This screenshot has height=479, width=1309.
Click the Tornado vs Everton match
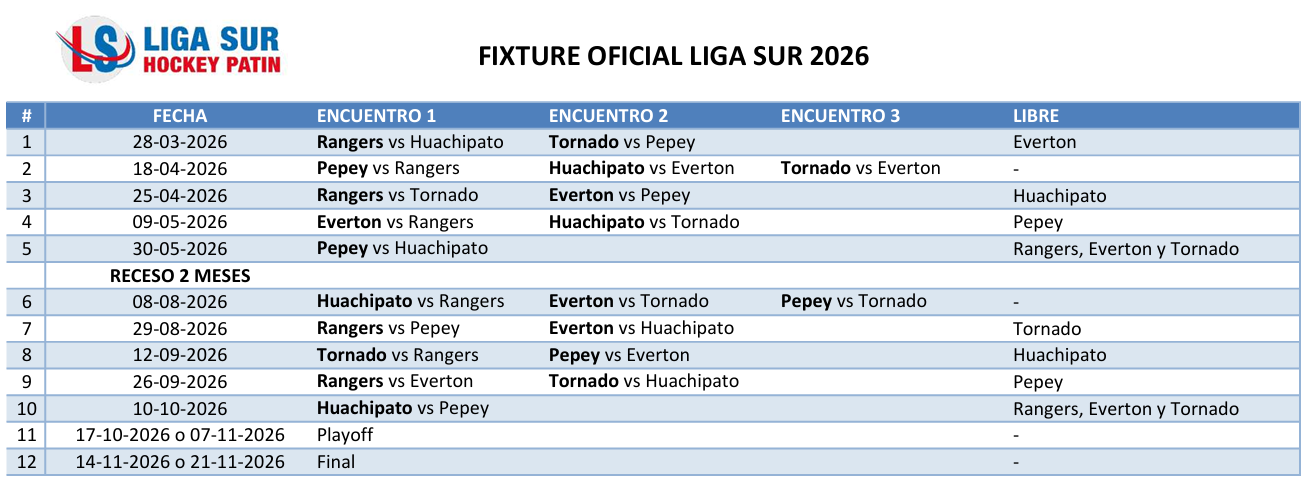point(860,168)
